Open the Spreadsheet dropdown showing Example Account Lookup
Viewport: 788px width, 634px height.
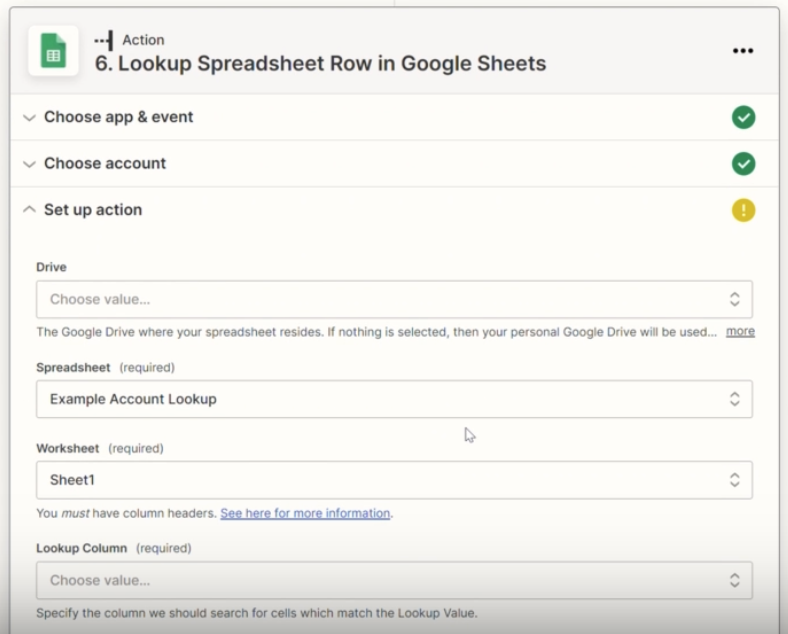coord(394,399)
